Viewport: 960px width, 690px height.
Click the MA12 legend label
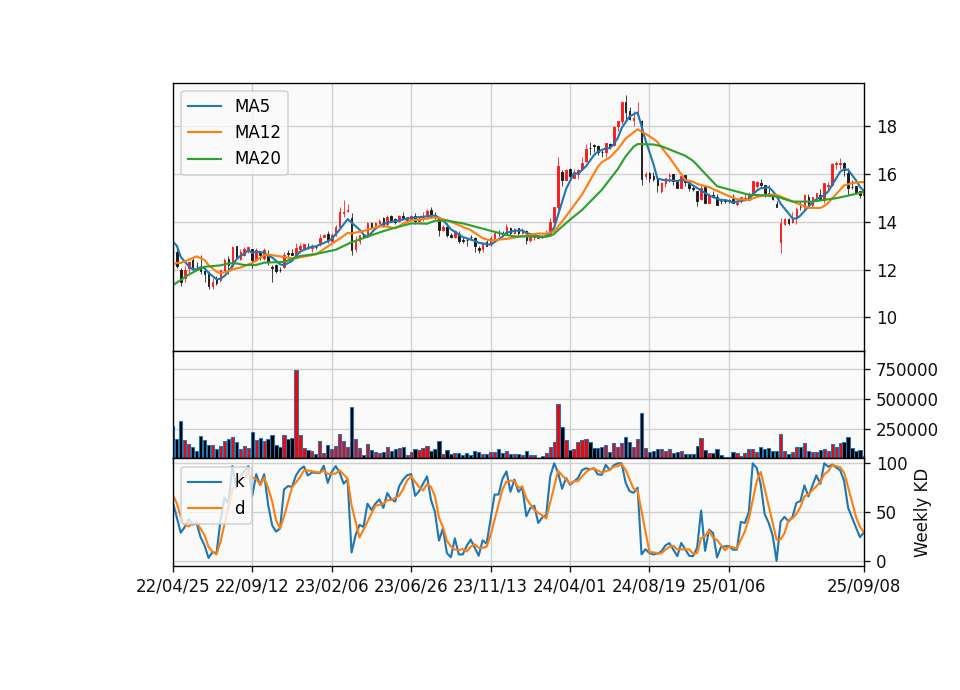[257, 132]
